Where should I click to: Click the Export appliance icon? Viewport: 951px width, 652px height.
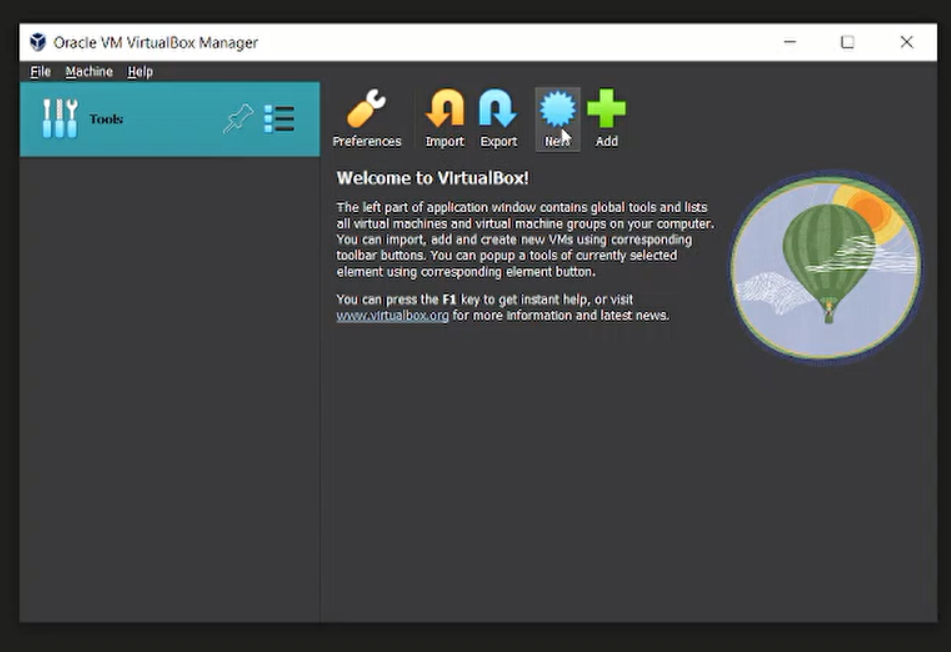(498, 110)
